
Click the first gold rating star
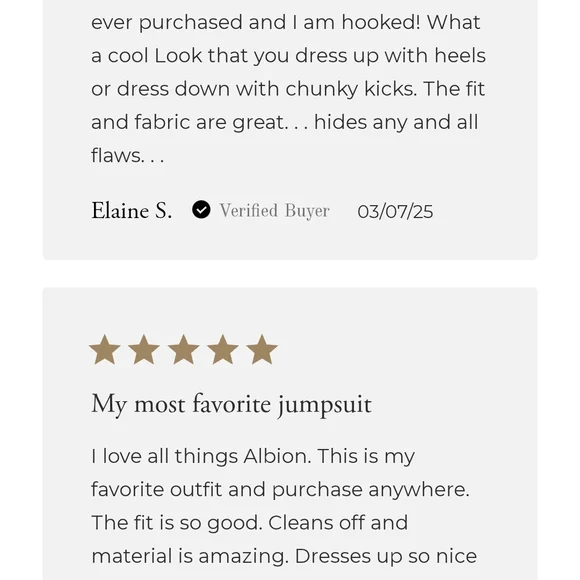point(105,350)
